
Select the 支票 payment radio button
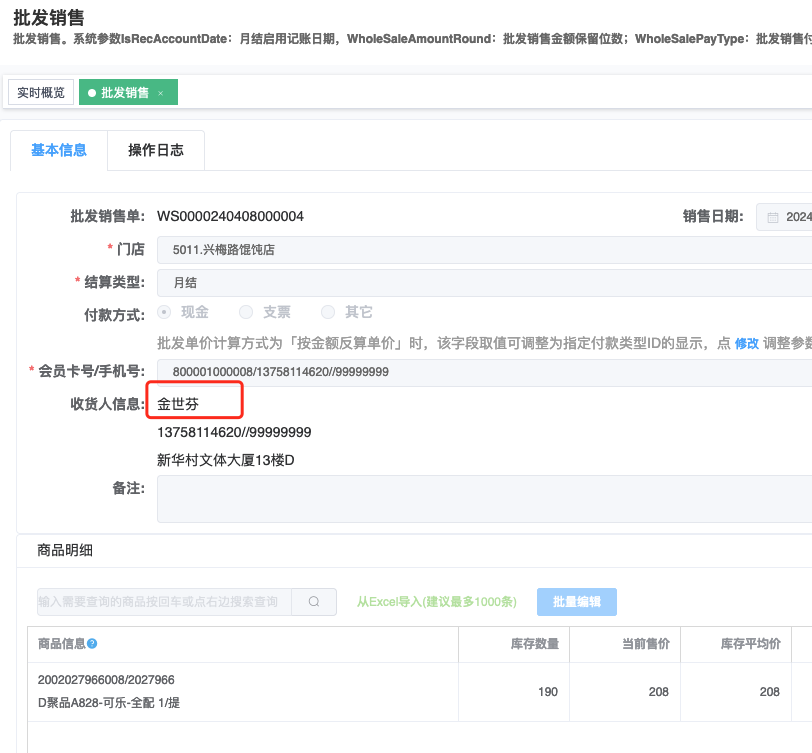246,312
